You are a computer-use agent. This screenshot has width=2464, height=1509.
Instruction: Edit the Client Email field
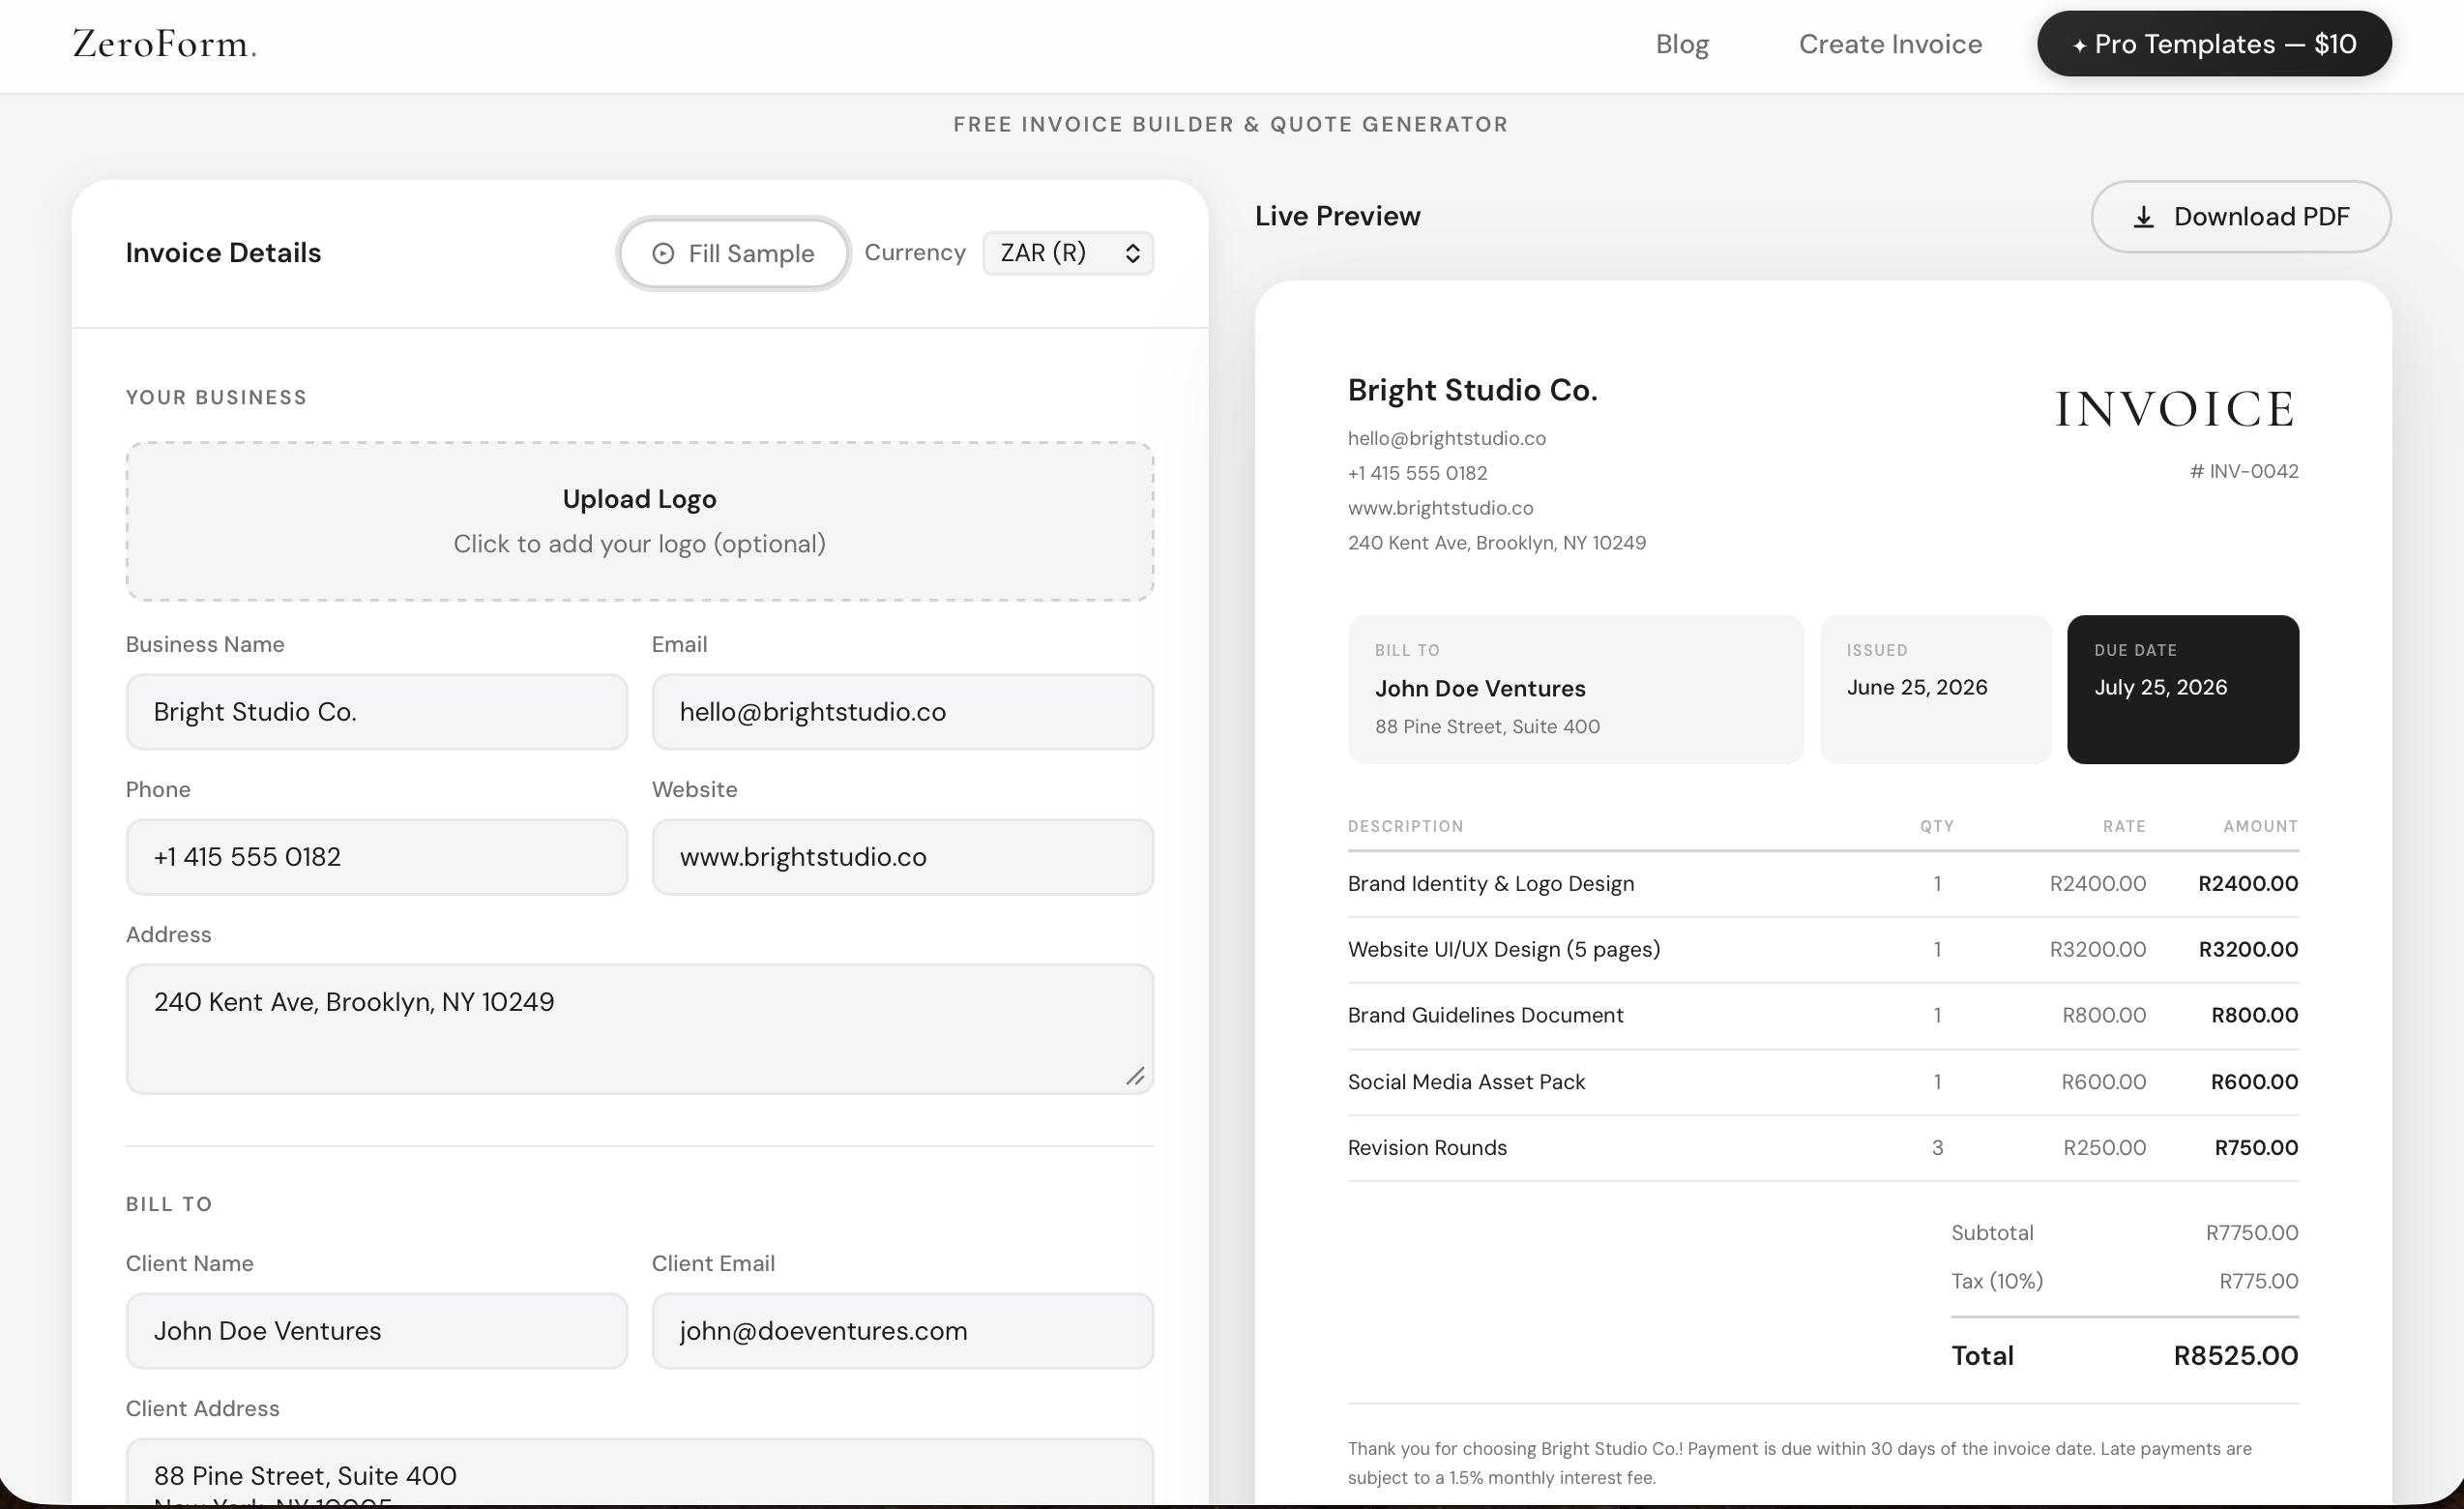[903, 1331]
